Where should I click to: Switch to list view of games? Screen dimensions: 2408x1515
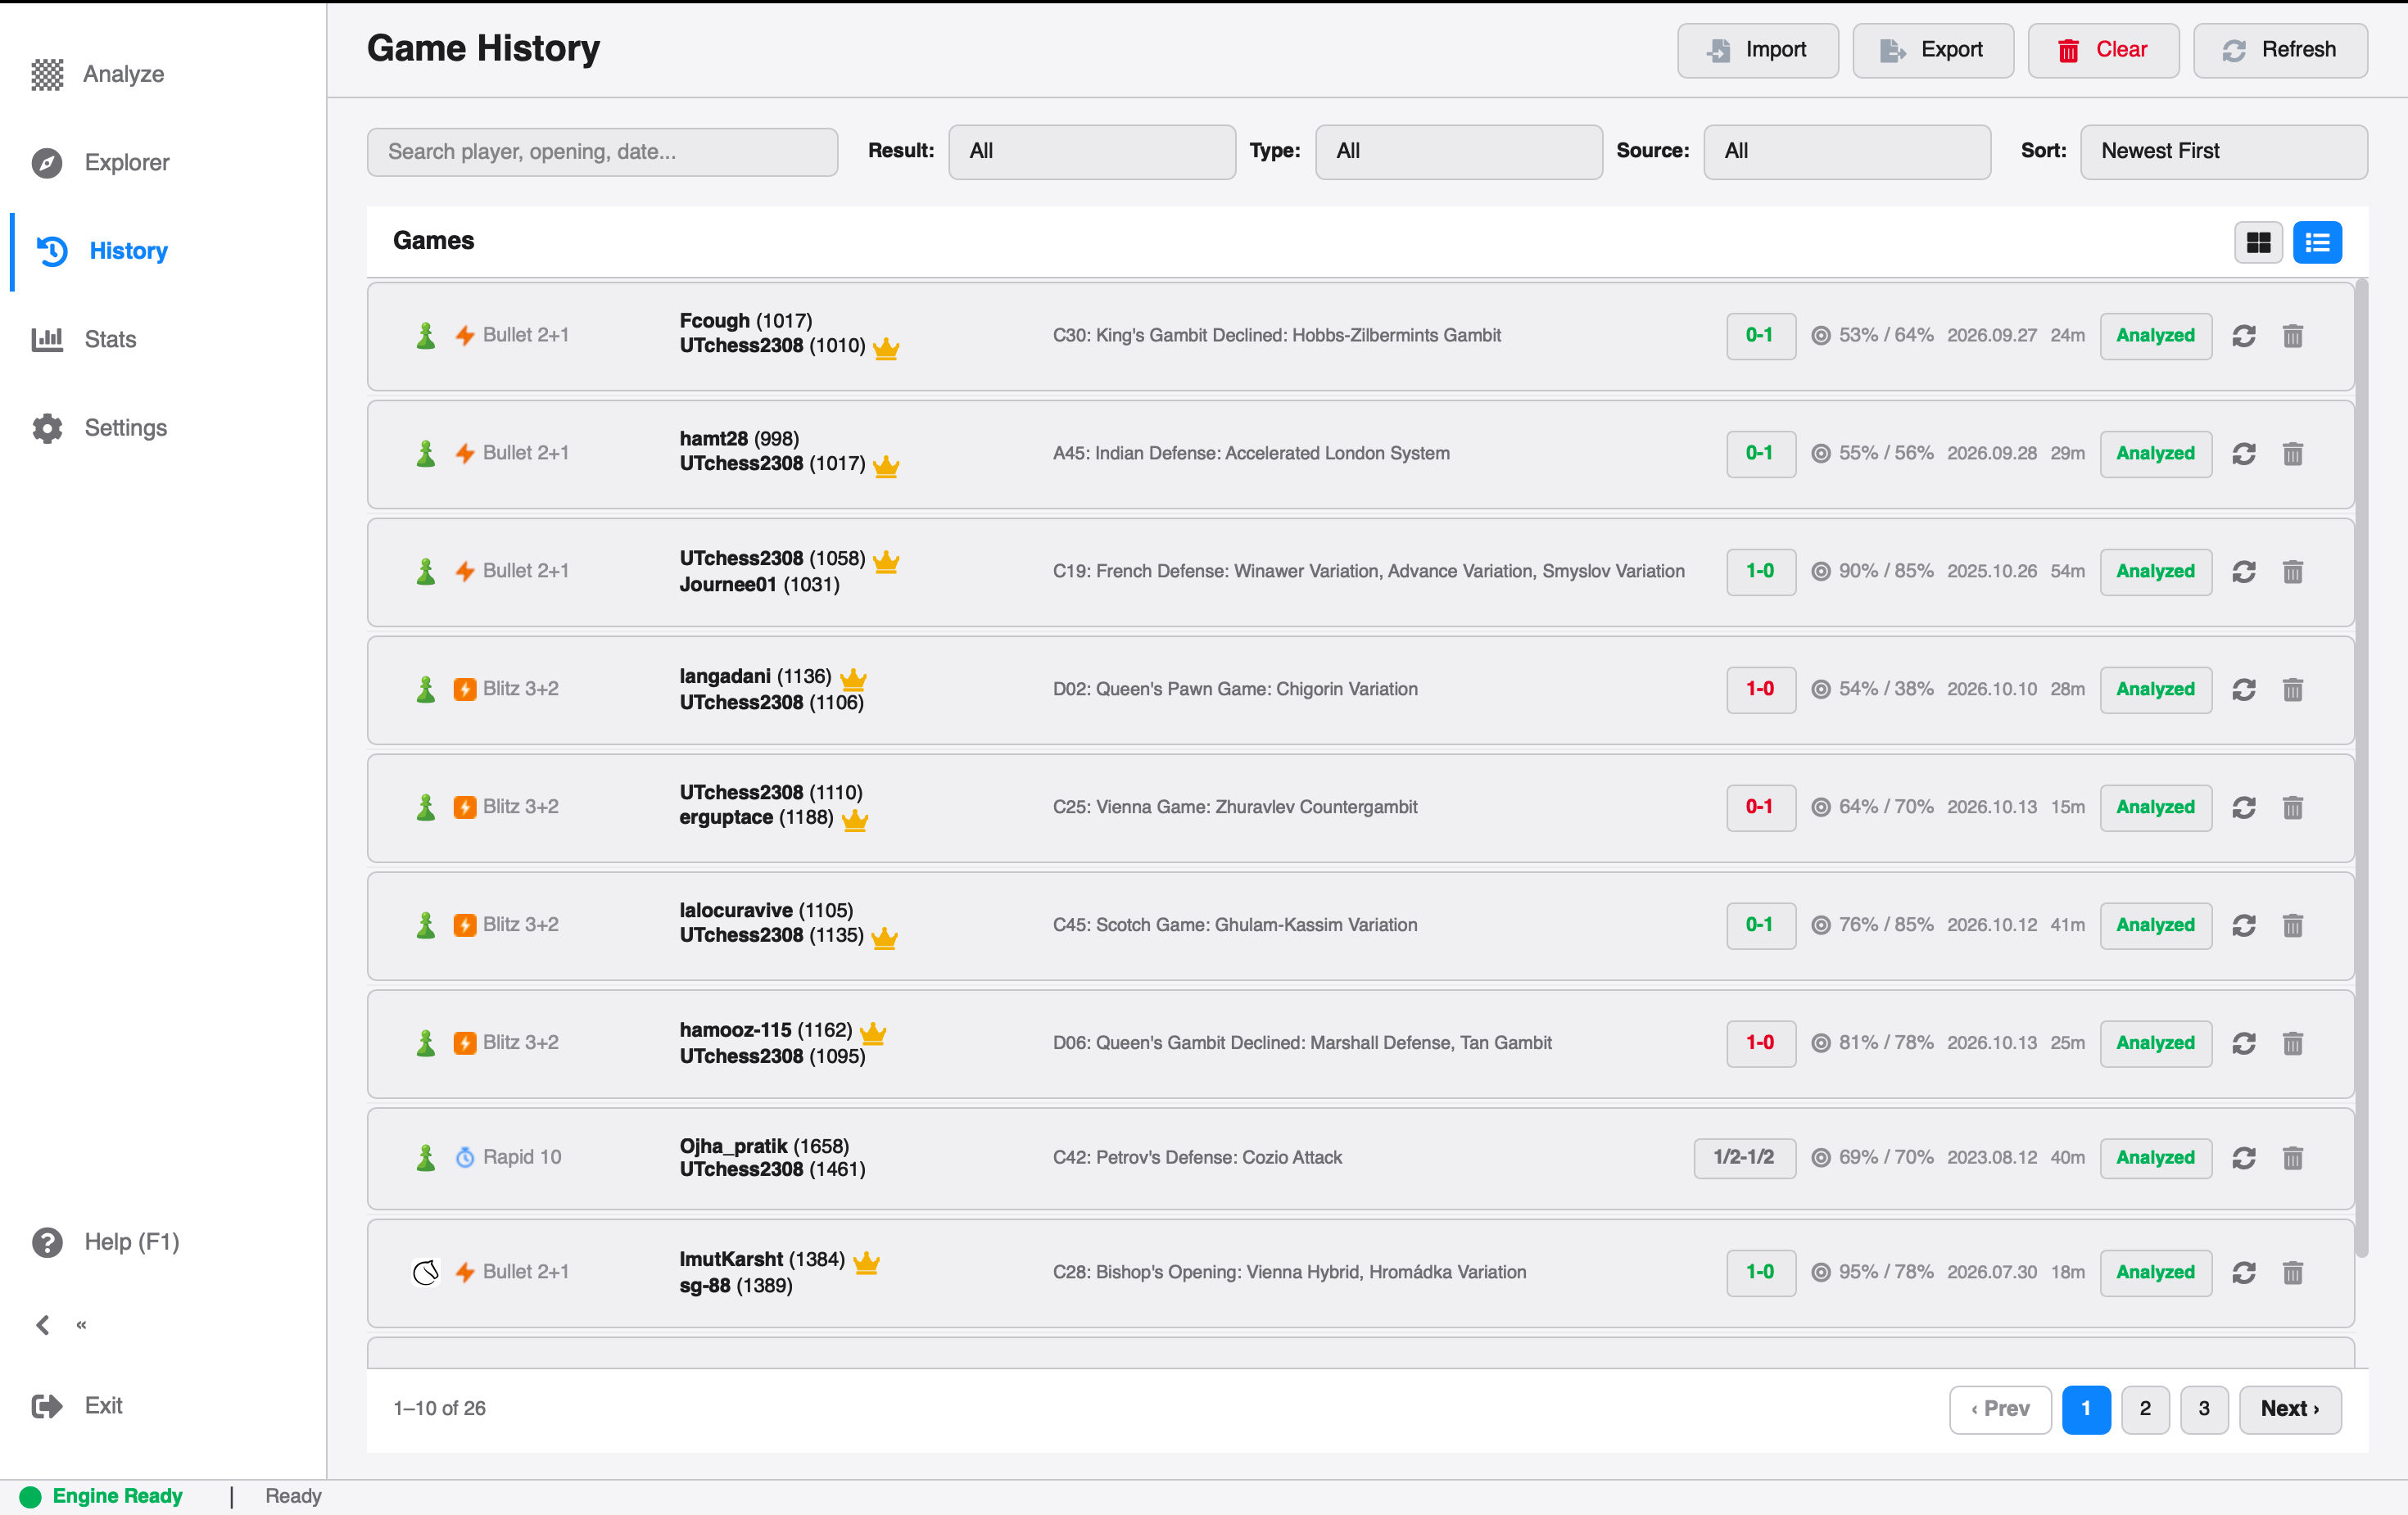click(2317, 242)
